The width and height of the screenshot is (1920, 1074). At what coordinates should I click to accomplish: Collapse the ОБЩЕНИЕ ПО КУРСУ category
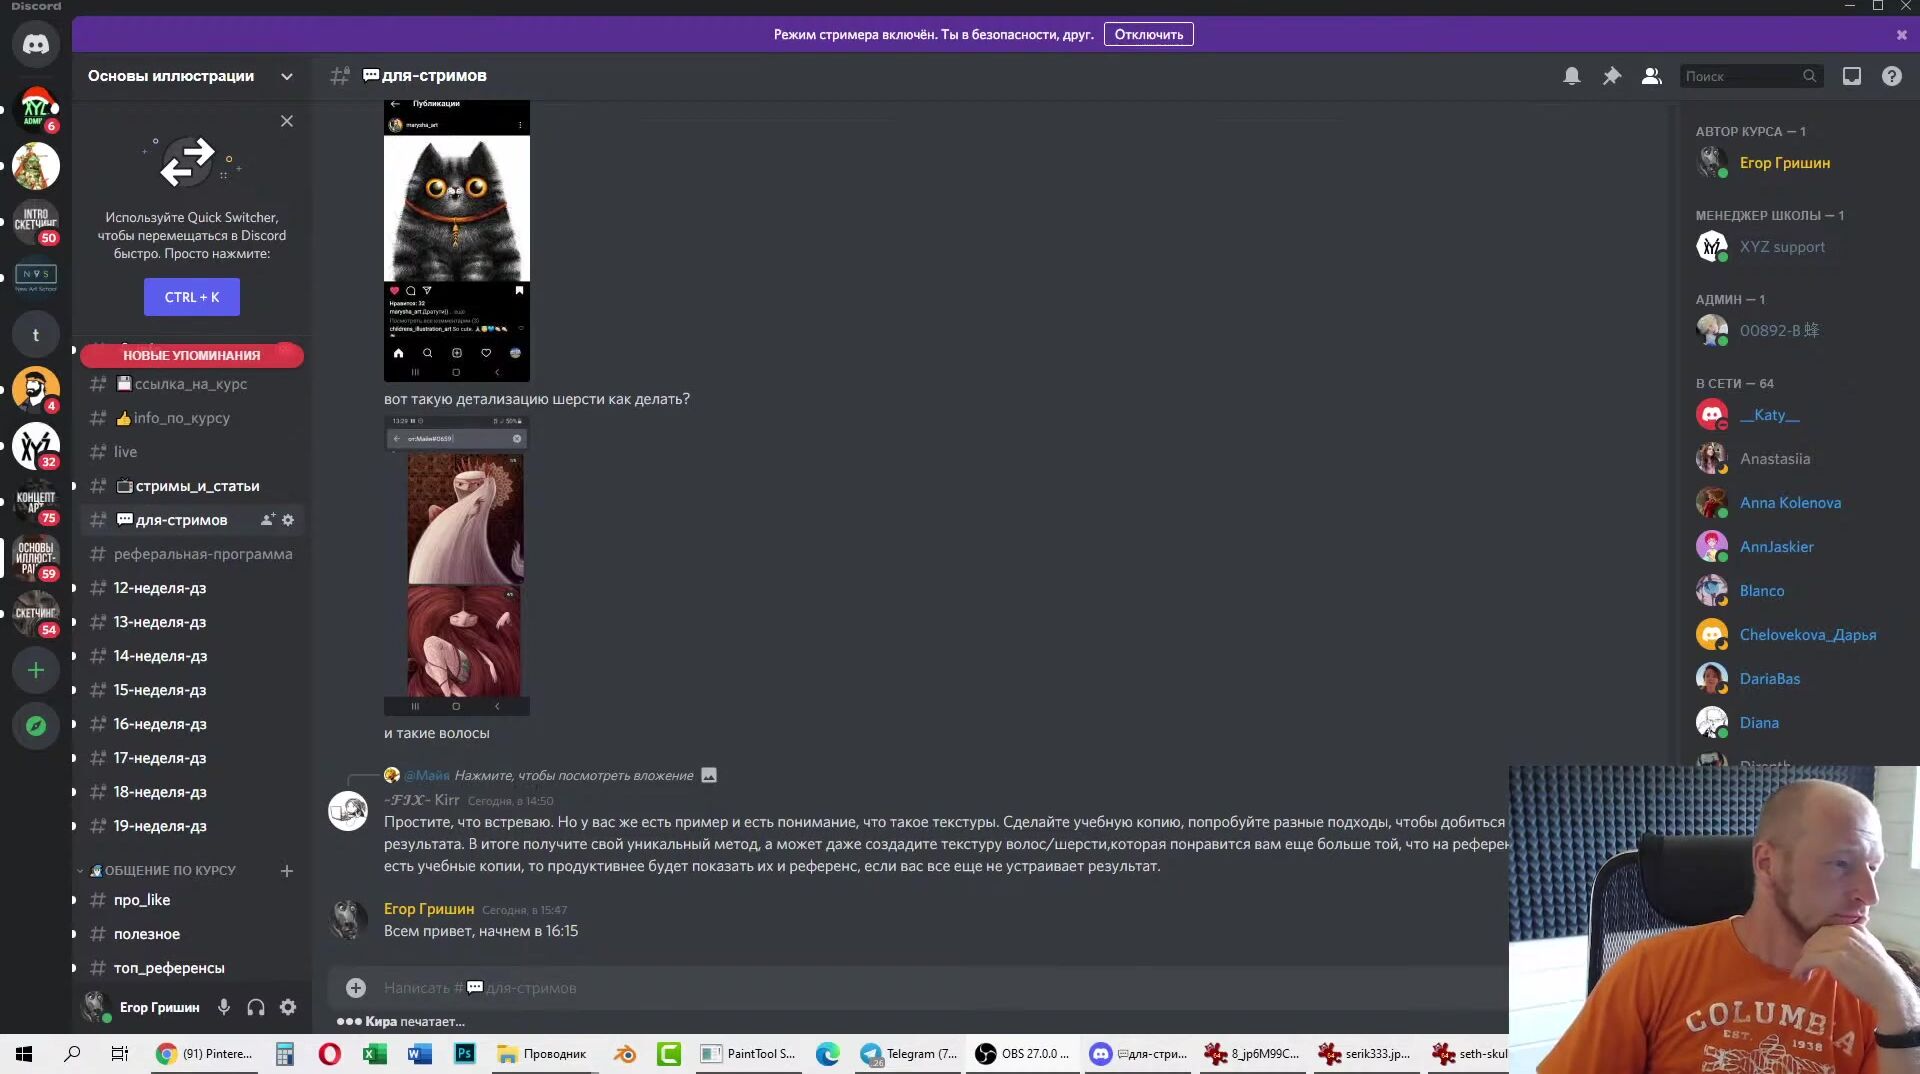(163, 871)
